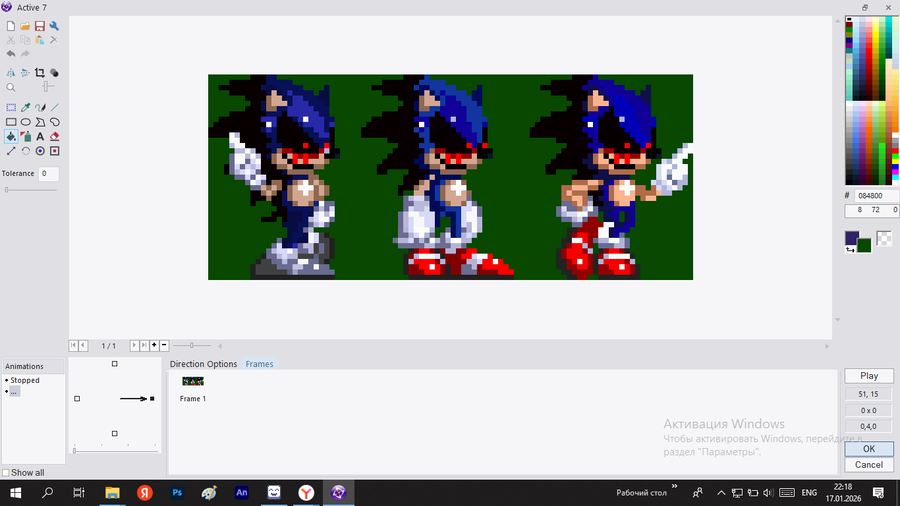Viewport: 900px width, 506px height.
Task: Open the editor options wrench icon
Action: [55, 26]
